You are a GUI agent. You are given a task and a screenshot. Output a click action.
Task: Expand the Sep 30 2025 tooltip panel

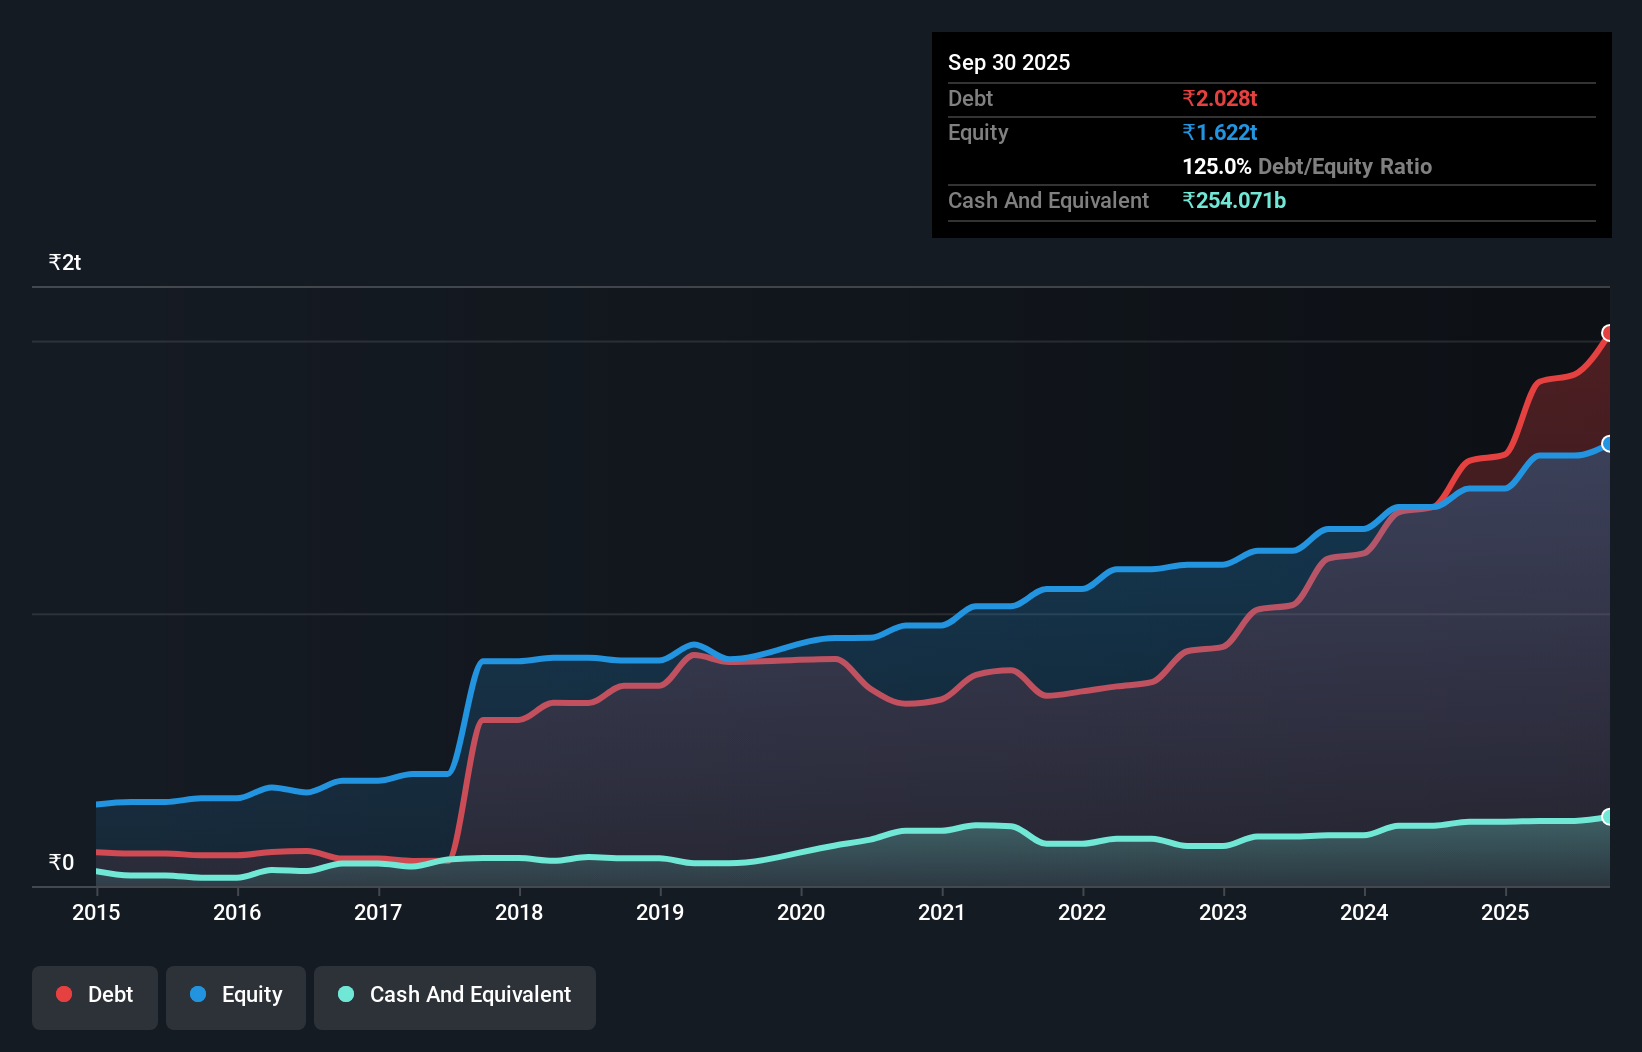[x=1009, y=62]
